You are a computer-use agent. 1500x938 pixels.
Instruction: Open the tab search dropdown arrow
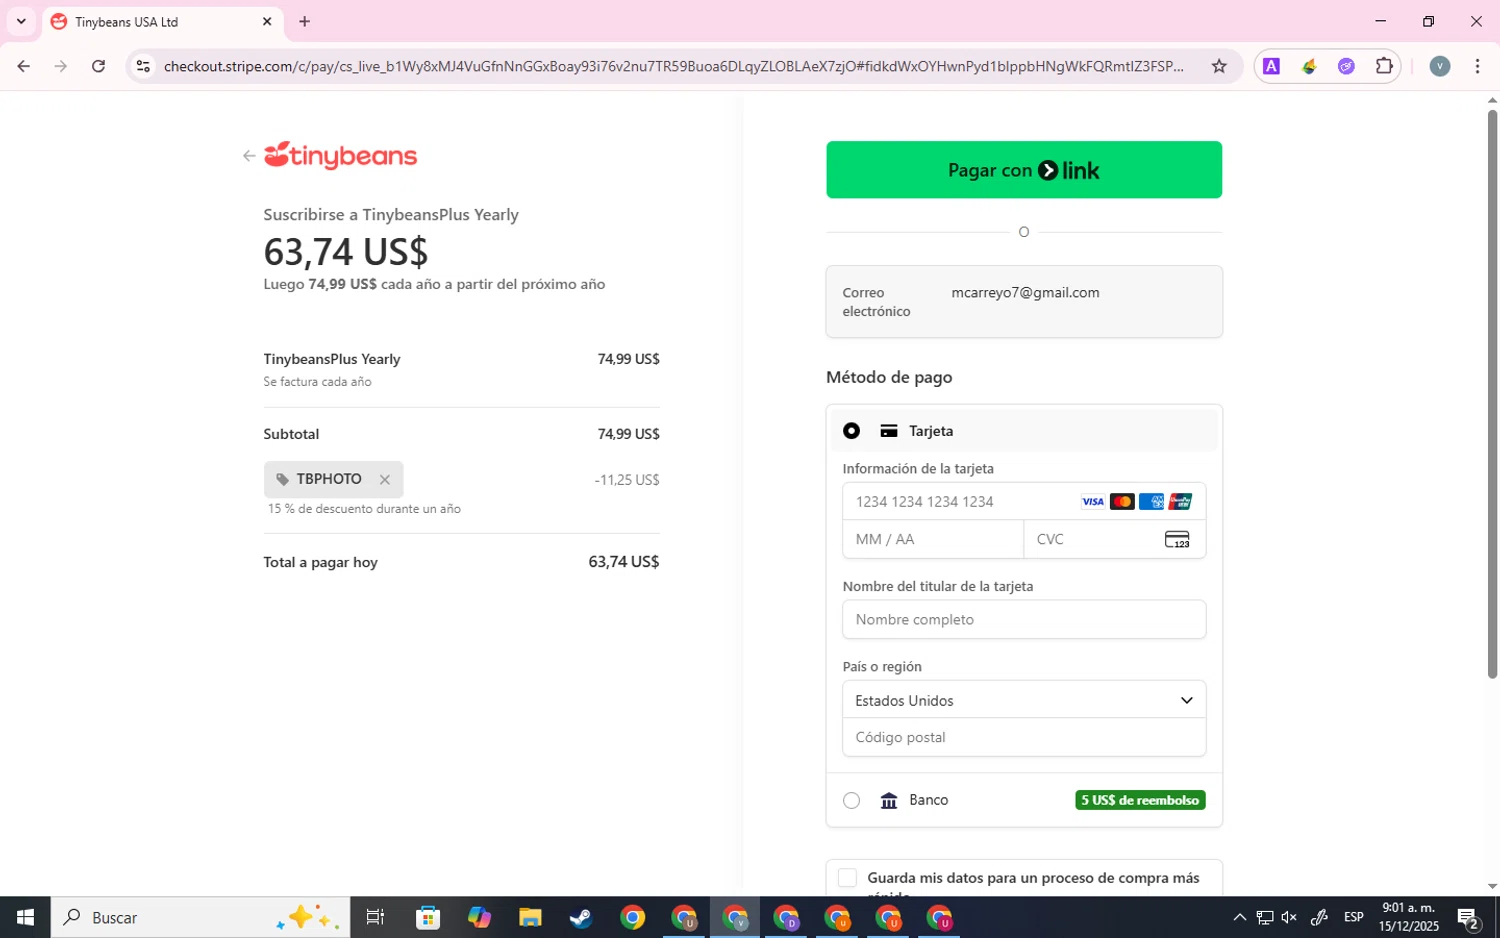(21, 21)
